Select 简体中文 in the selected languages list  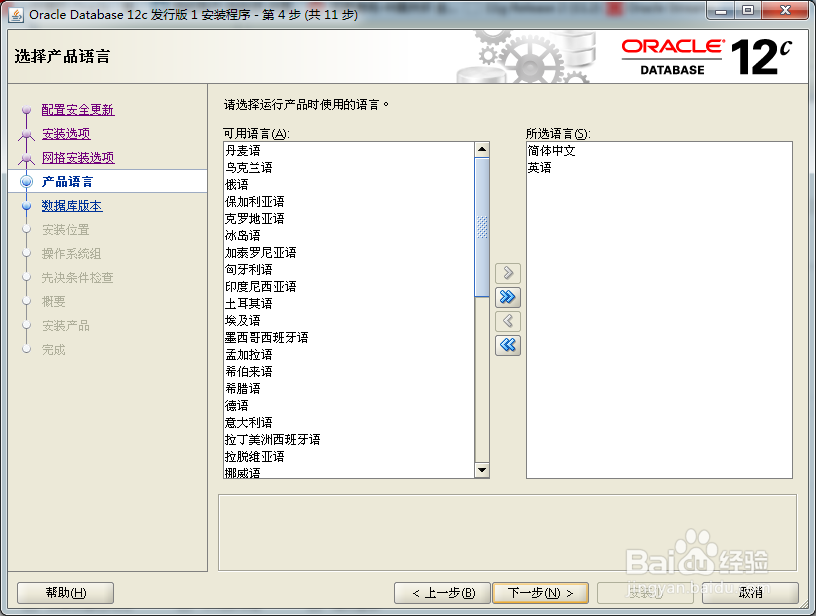(550, 150)
